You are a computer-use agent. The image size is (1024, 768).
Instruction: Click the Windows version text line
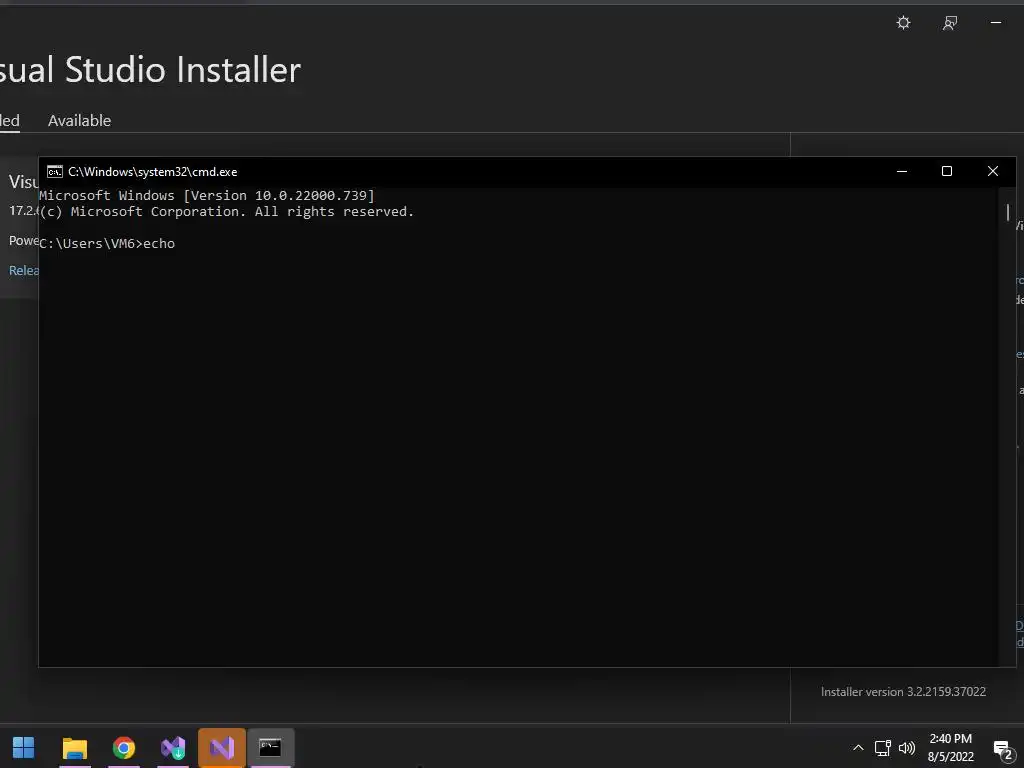pos(207,195)
